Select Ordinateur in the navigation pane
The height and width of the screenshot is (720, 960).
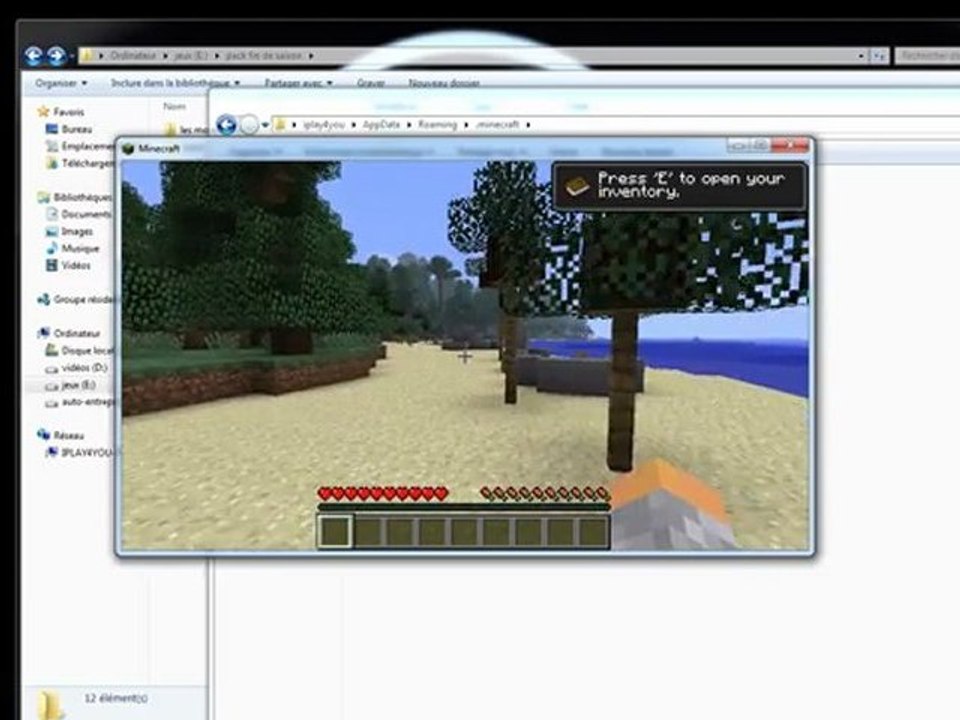point(77,334)
